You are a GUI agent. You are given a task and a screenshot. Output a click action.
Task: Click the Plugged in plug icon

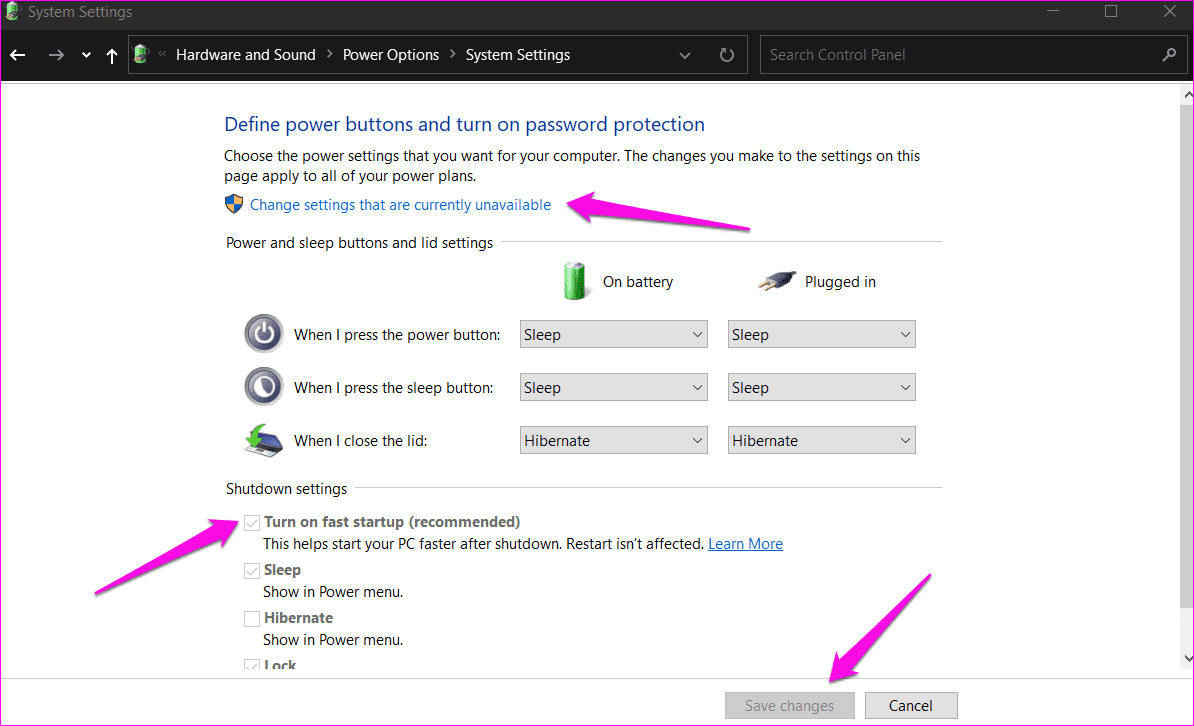(777, 281)
